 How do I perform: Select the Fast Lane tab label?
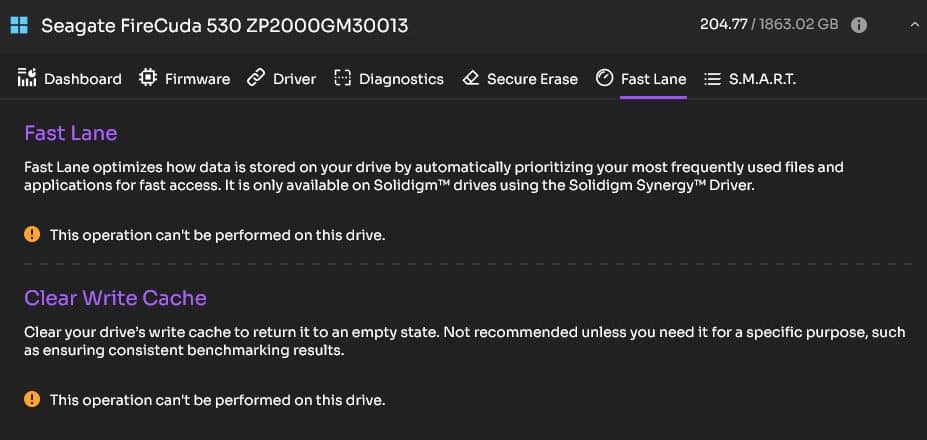(x=653, y=79)
